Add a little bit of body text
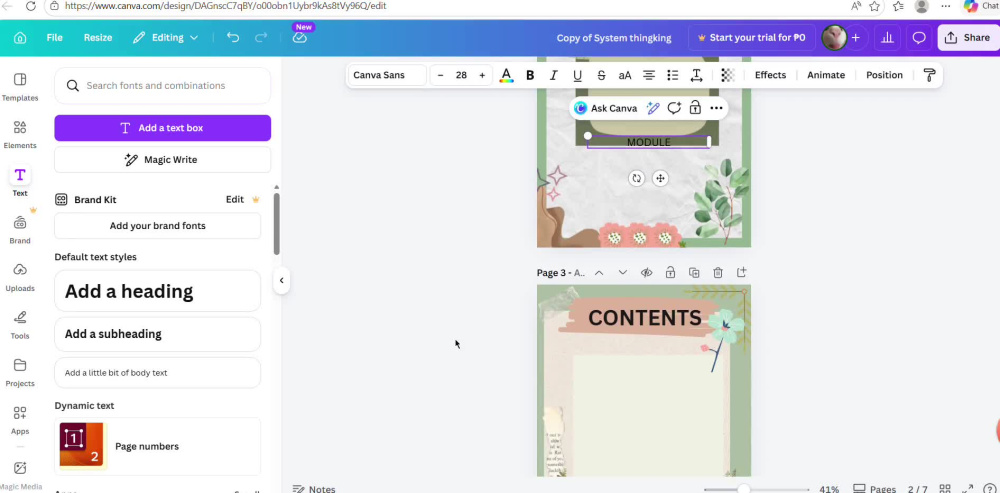The image size is (1000, 493). tap(158, 372)
